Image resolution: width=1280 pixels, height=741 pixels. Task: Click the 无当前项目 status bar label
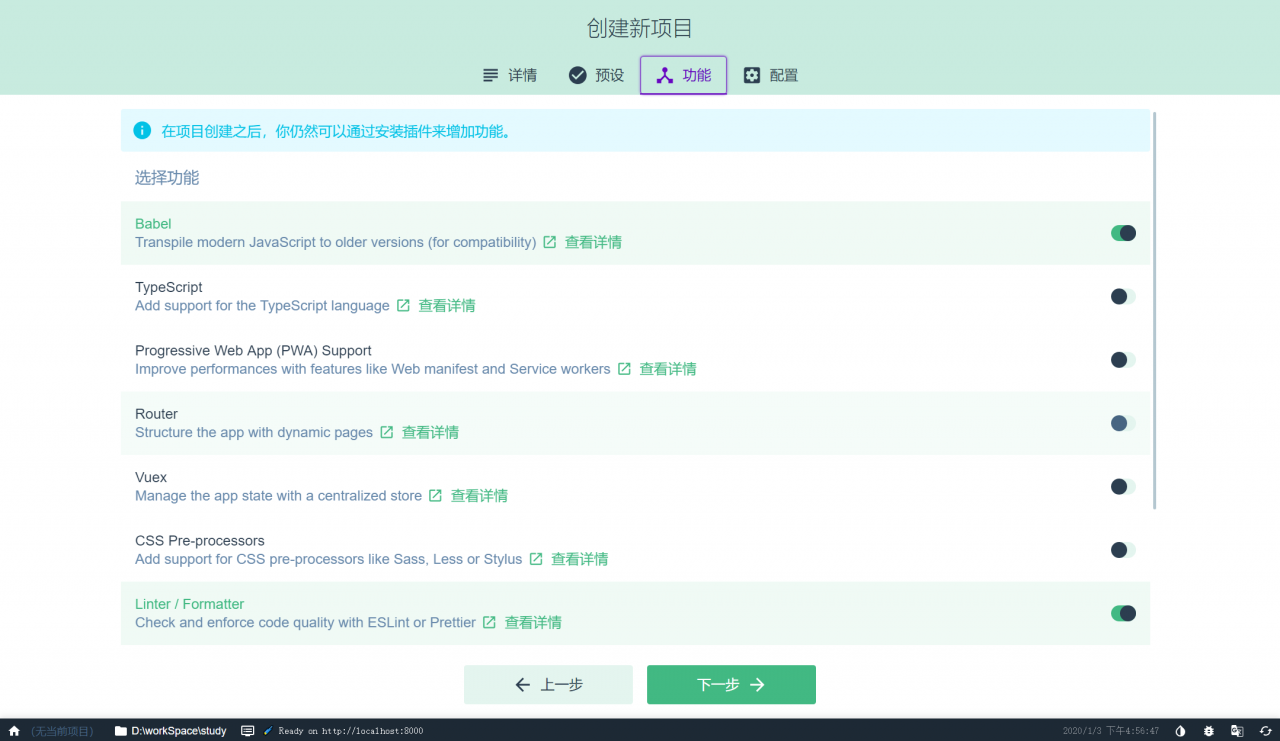pyautogui.click(x=61, y=731)
